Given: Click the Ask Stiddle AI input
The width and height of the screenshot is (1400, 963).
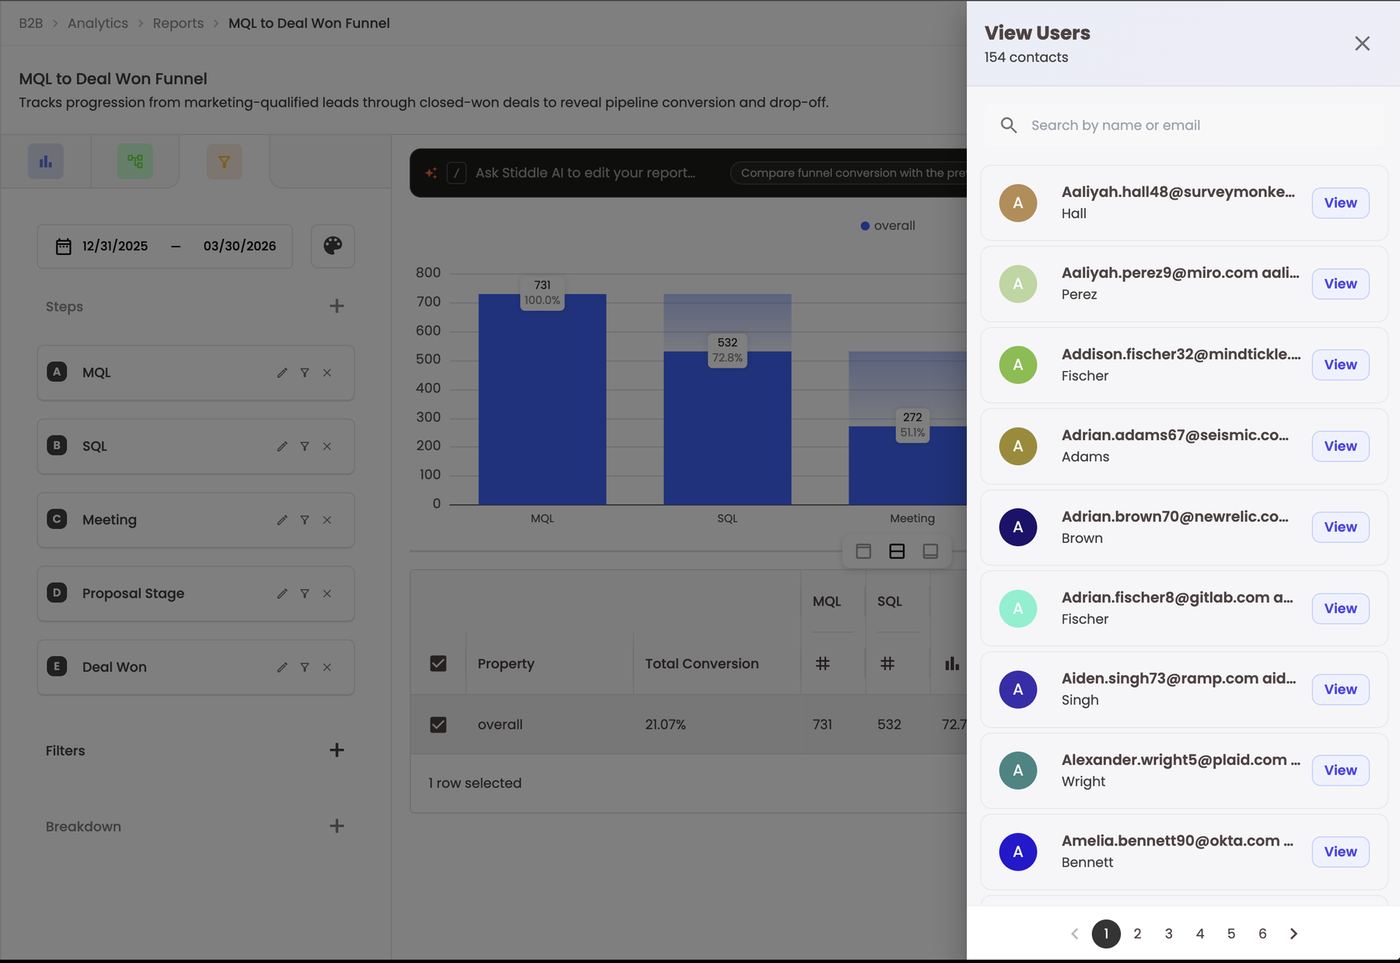Looking at the screenshot, I should tap(585, 173).
